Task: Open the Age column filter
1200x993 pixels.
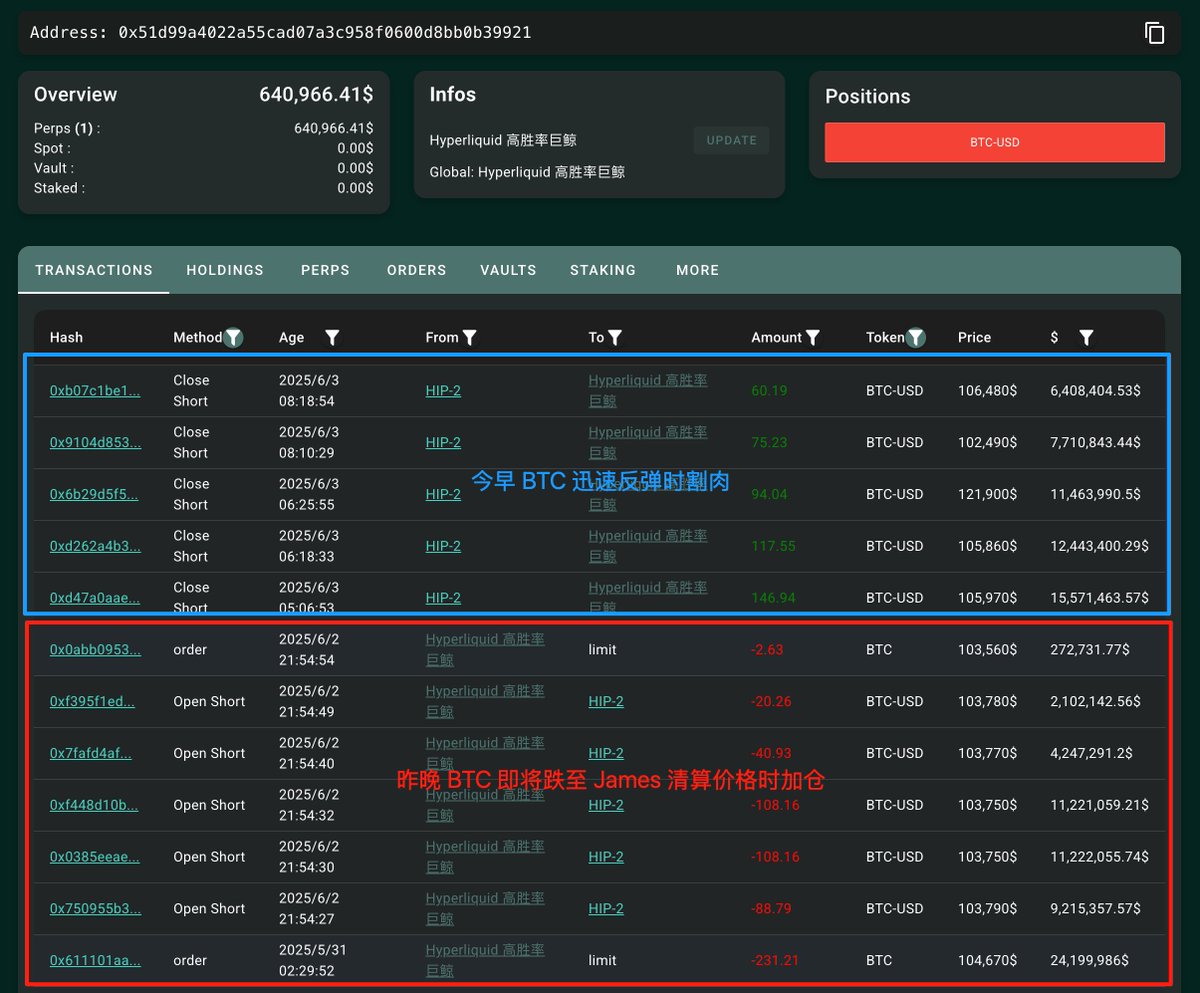Action: click(x=332, y=338)
